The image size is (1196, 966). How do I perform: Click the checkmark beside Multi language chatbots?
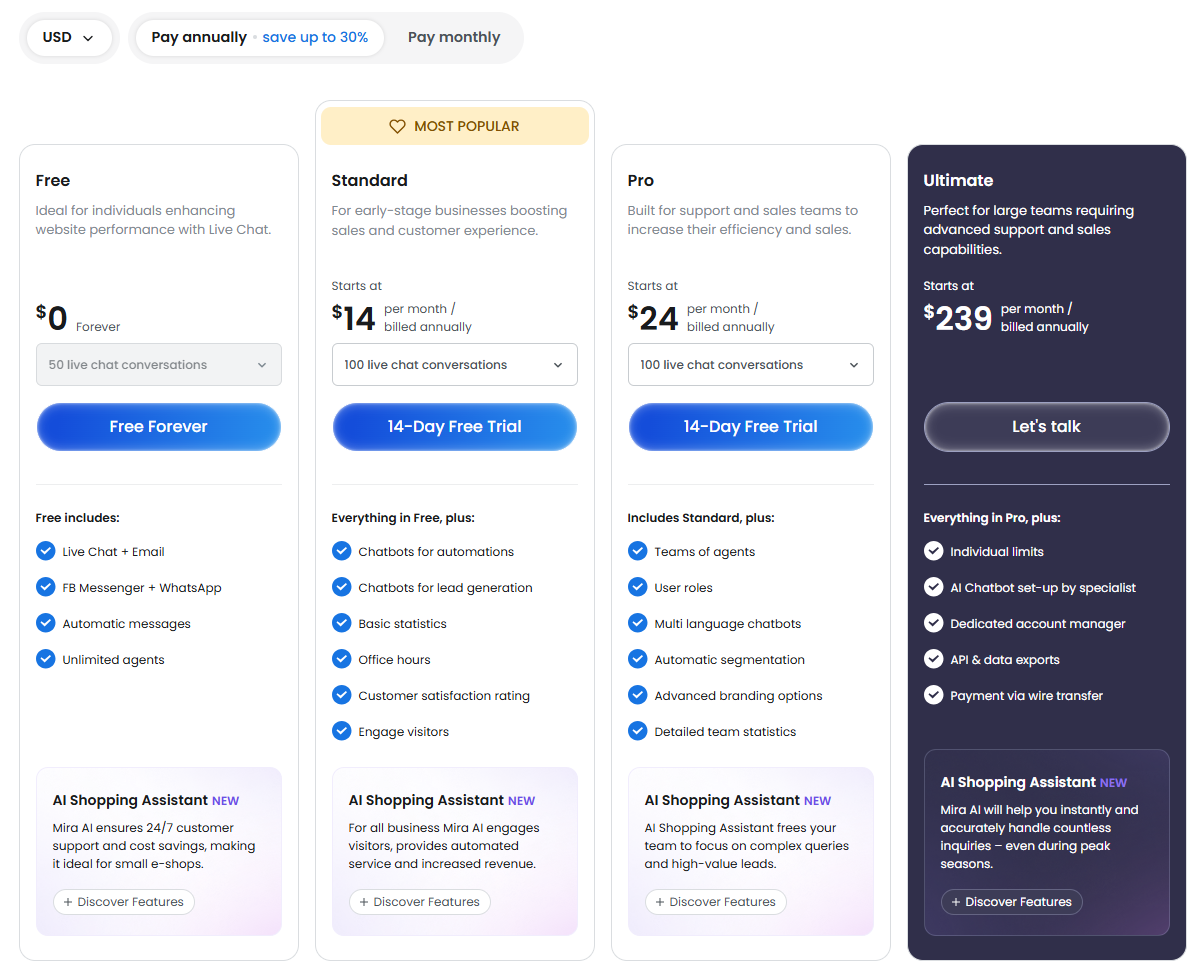tap(637, 623)
